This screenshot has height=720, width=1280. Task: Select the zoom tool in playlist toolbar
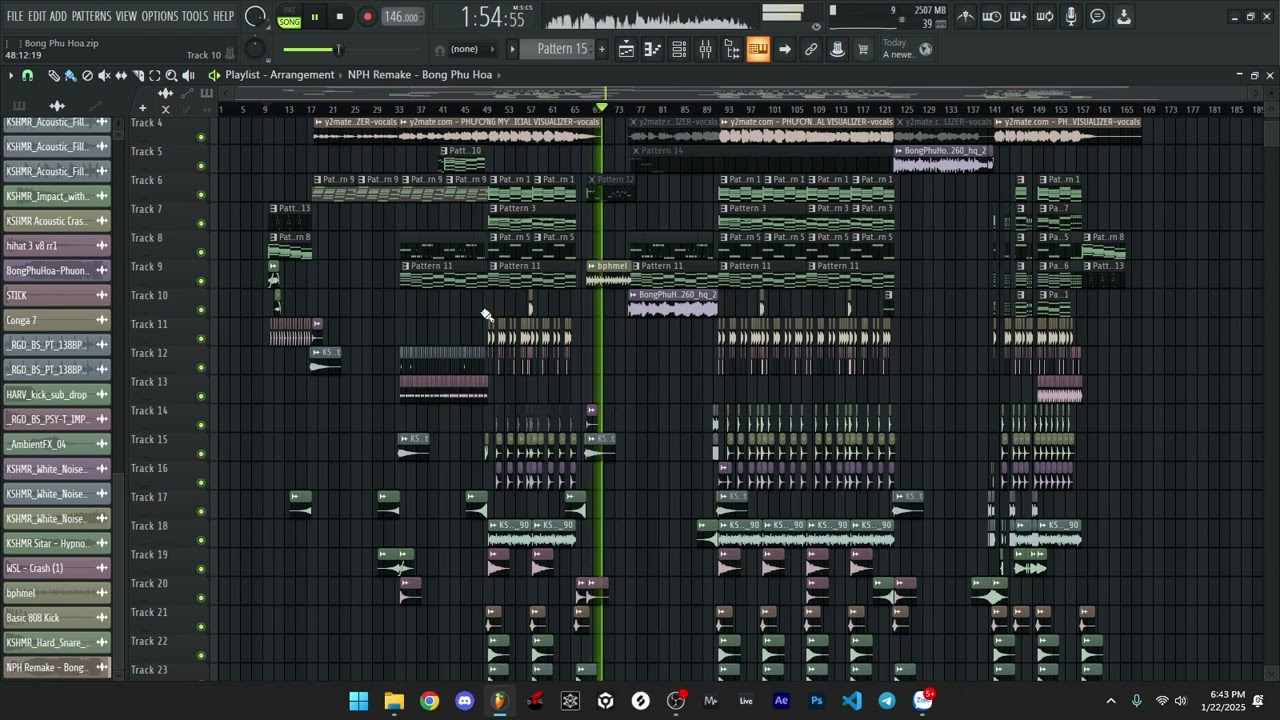point(171,76)
